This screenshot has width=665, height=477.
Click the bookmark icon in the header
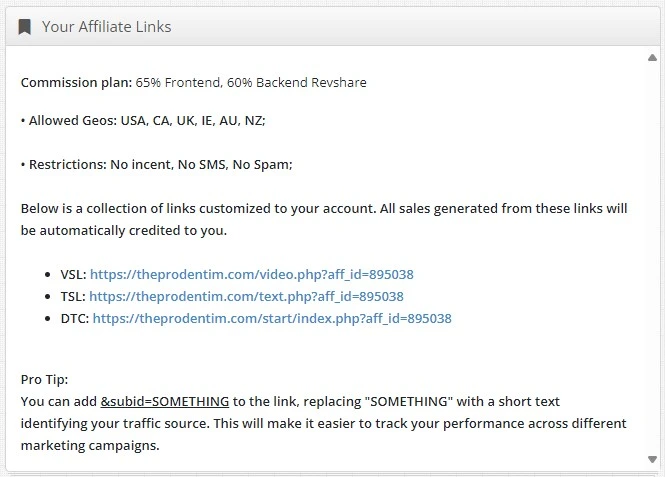point(24,26)
